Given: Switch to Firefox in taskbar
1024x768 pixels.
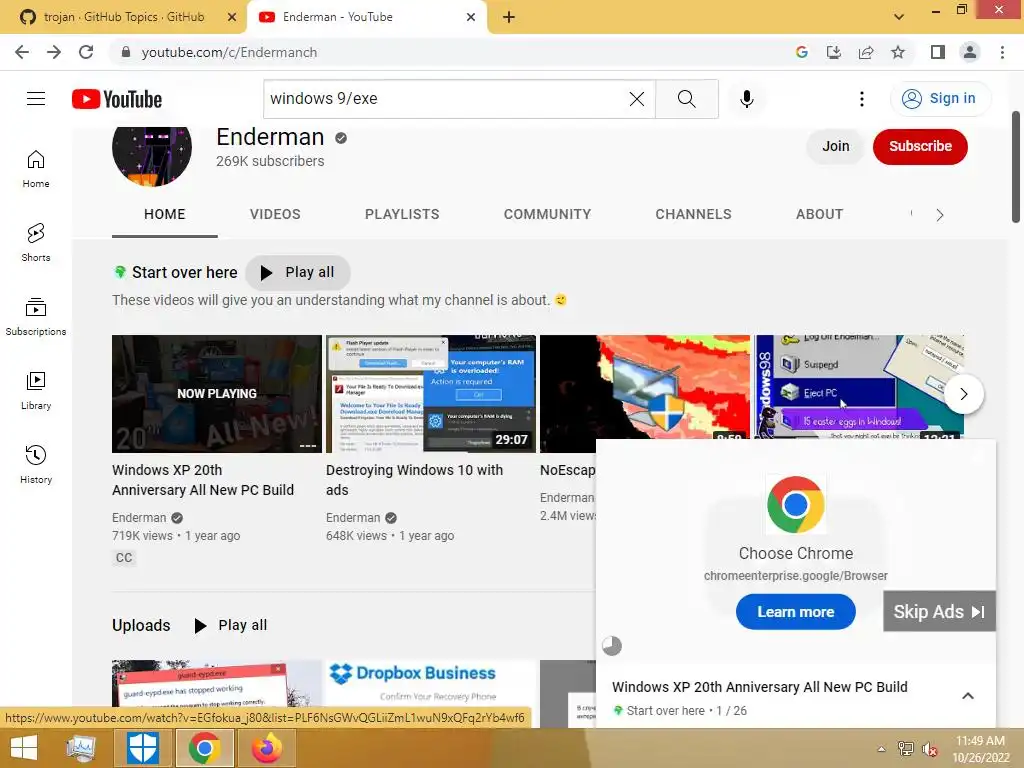Looking at the screenshot, I should pos(267,748).
